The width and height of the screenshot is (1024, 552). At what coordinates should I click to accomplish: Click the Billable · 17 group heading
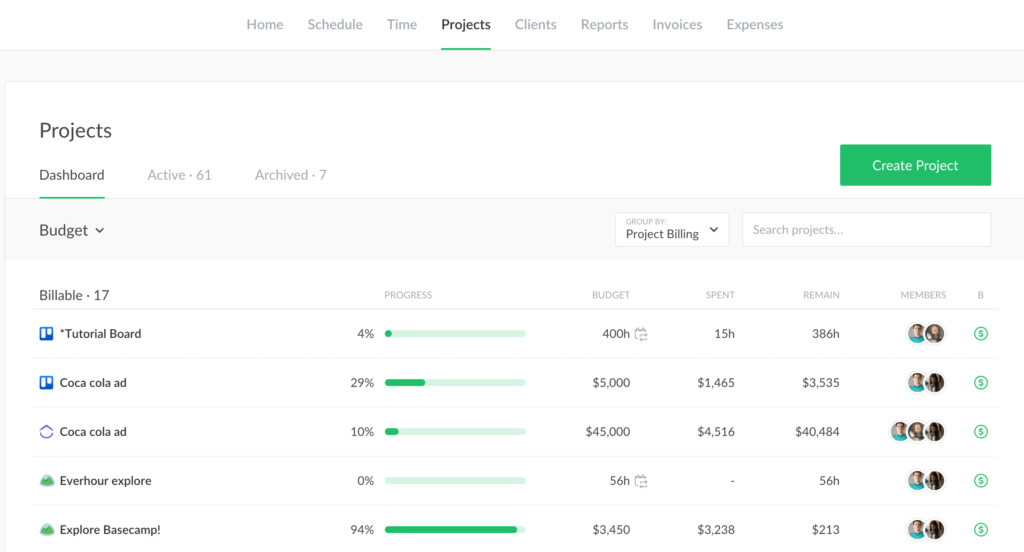click(x=74, y=295)
